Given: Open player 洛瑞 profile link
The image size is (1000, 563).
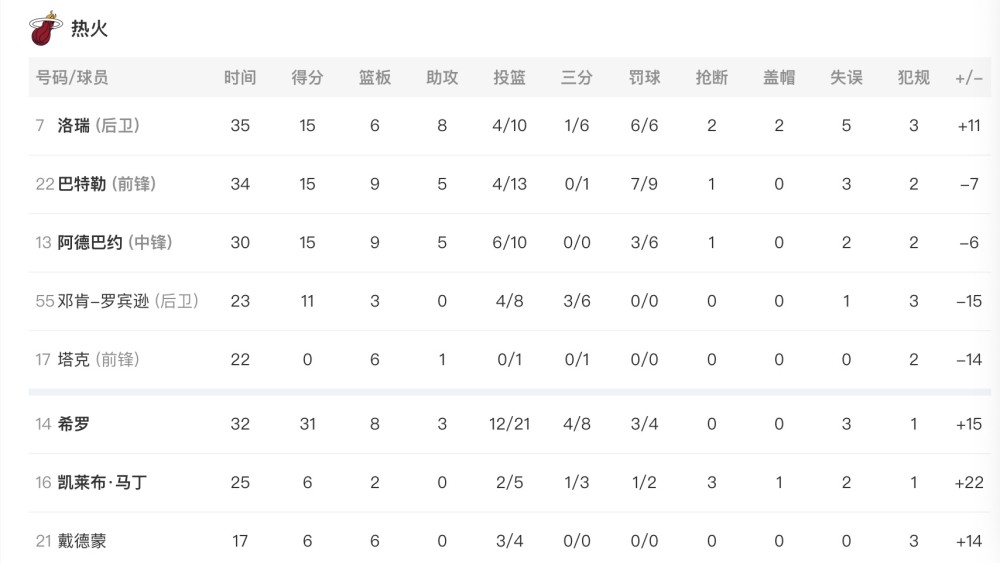Looking at the screenshot, I should click(73, 126).
